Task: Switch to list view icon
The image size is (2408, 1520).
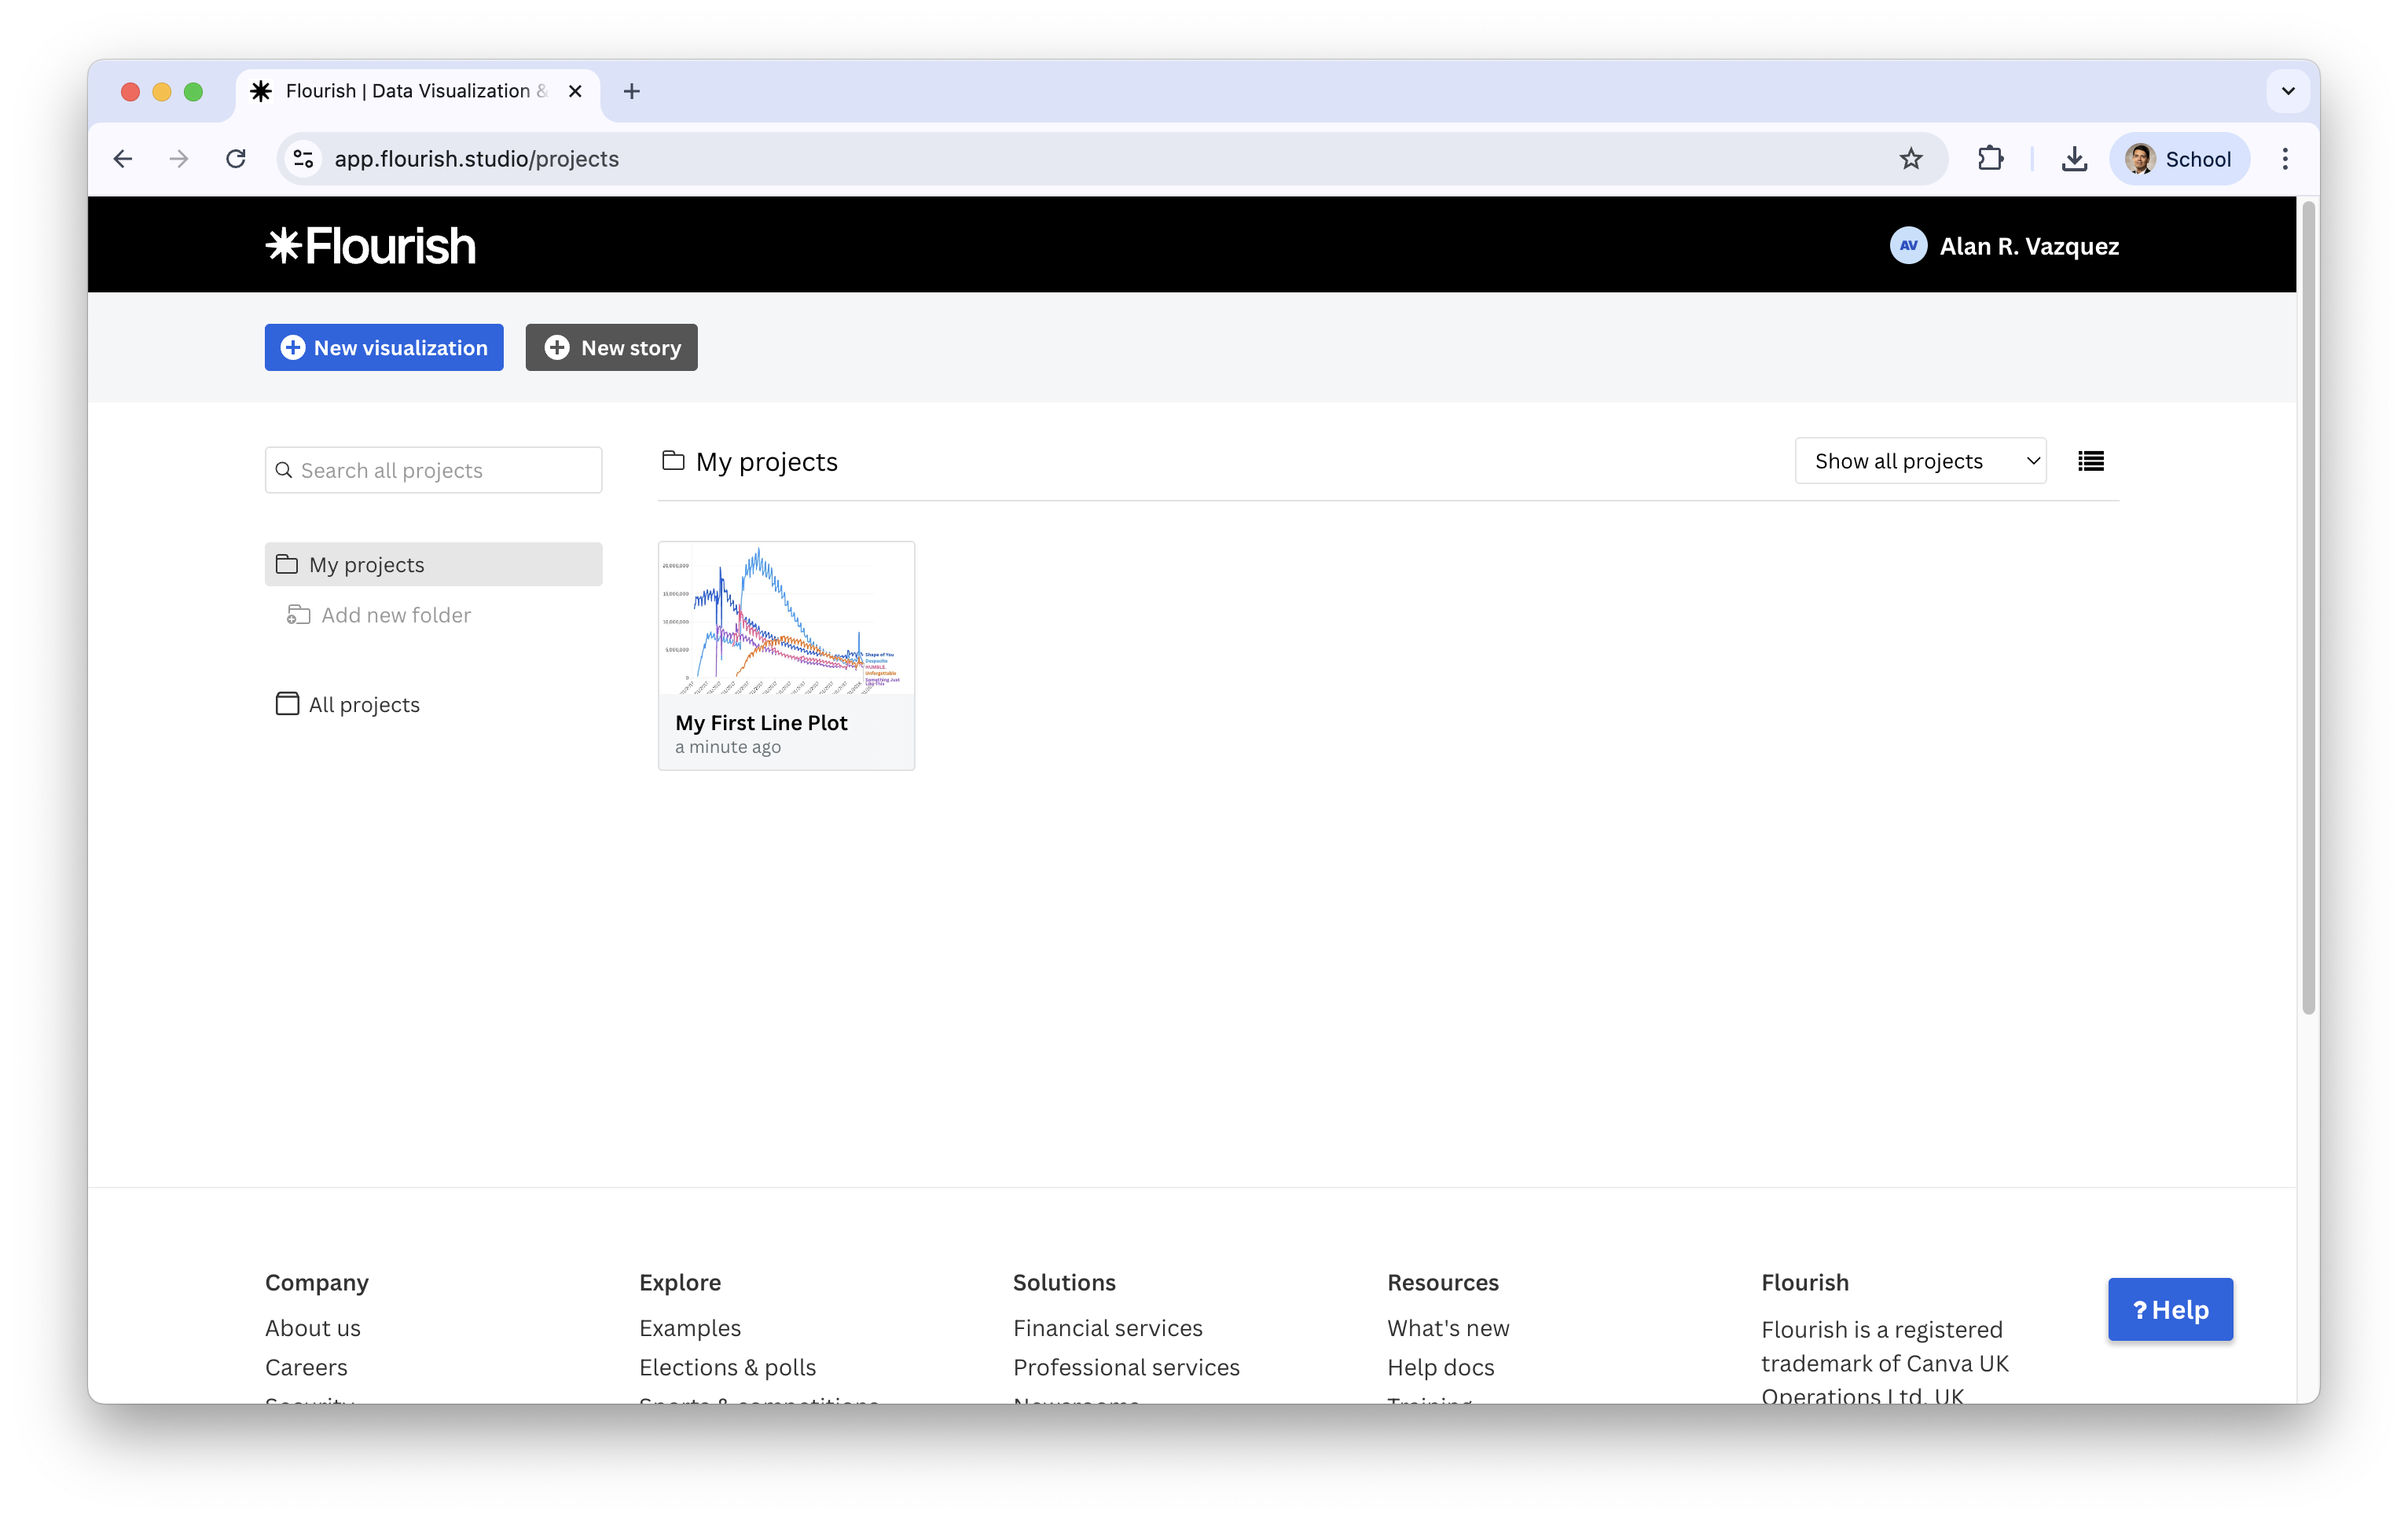Action: coord(2090,461)
